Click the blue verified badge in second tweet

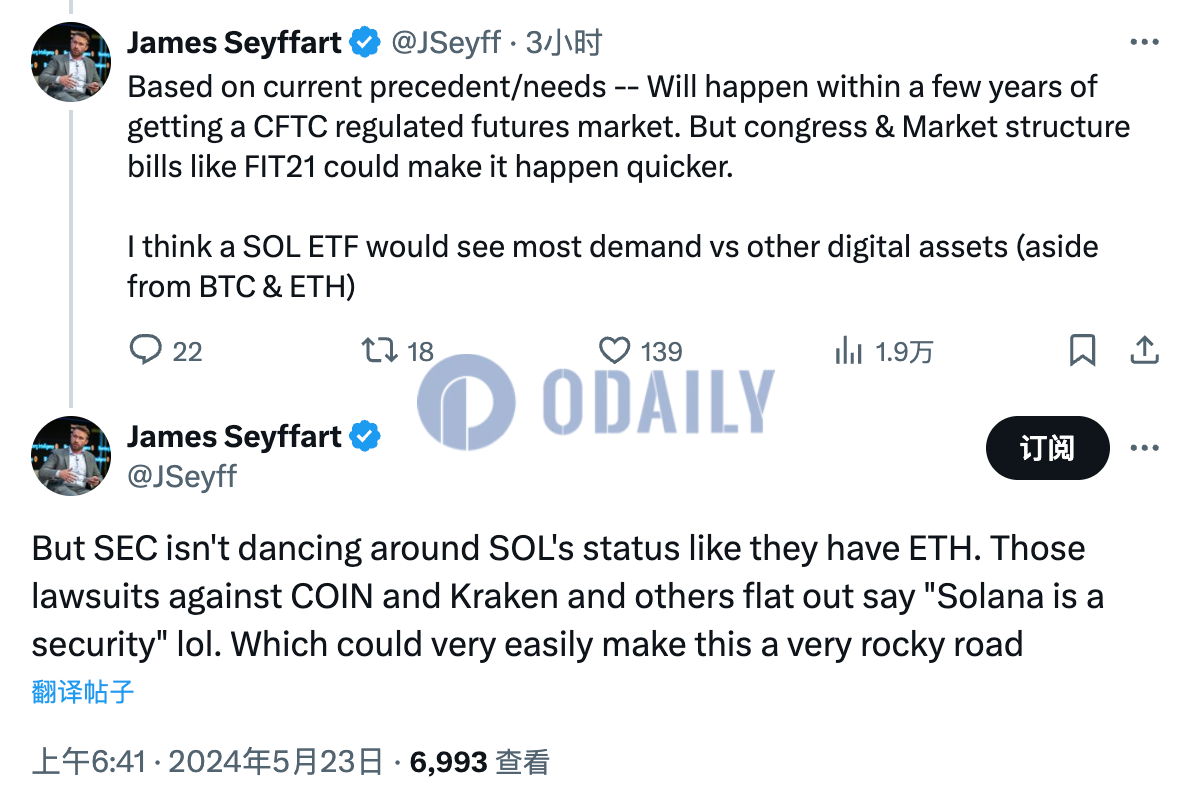pyautogui.click(x=365, y=436)
